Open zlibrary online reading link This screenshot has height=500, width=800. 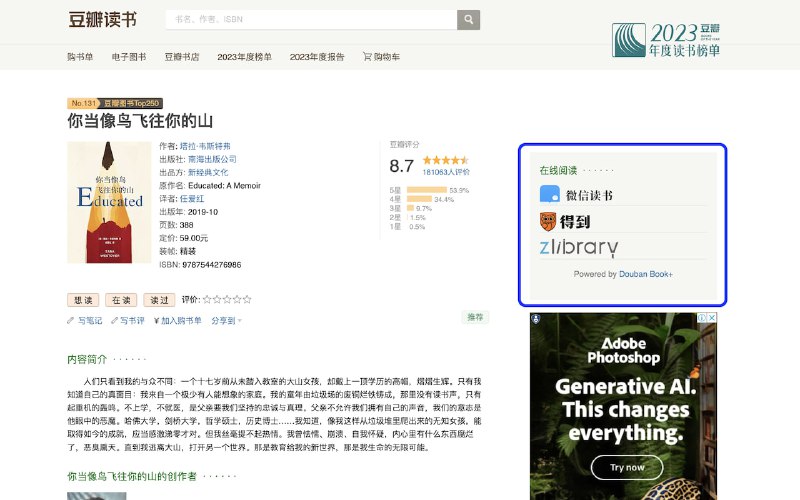(x=579, y=247)
